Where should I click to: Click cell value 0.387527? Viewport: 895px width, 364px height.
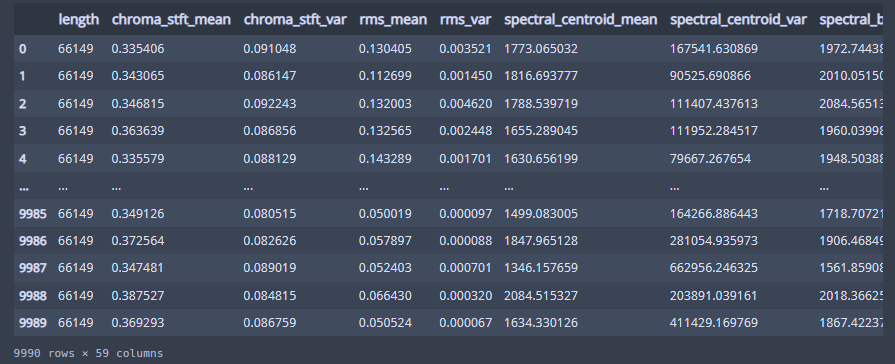tap(138, 296)
